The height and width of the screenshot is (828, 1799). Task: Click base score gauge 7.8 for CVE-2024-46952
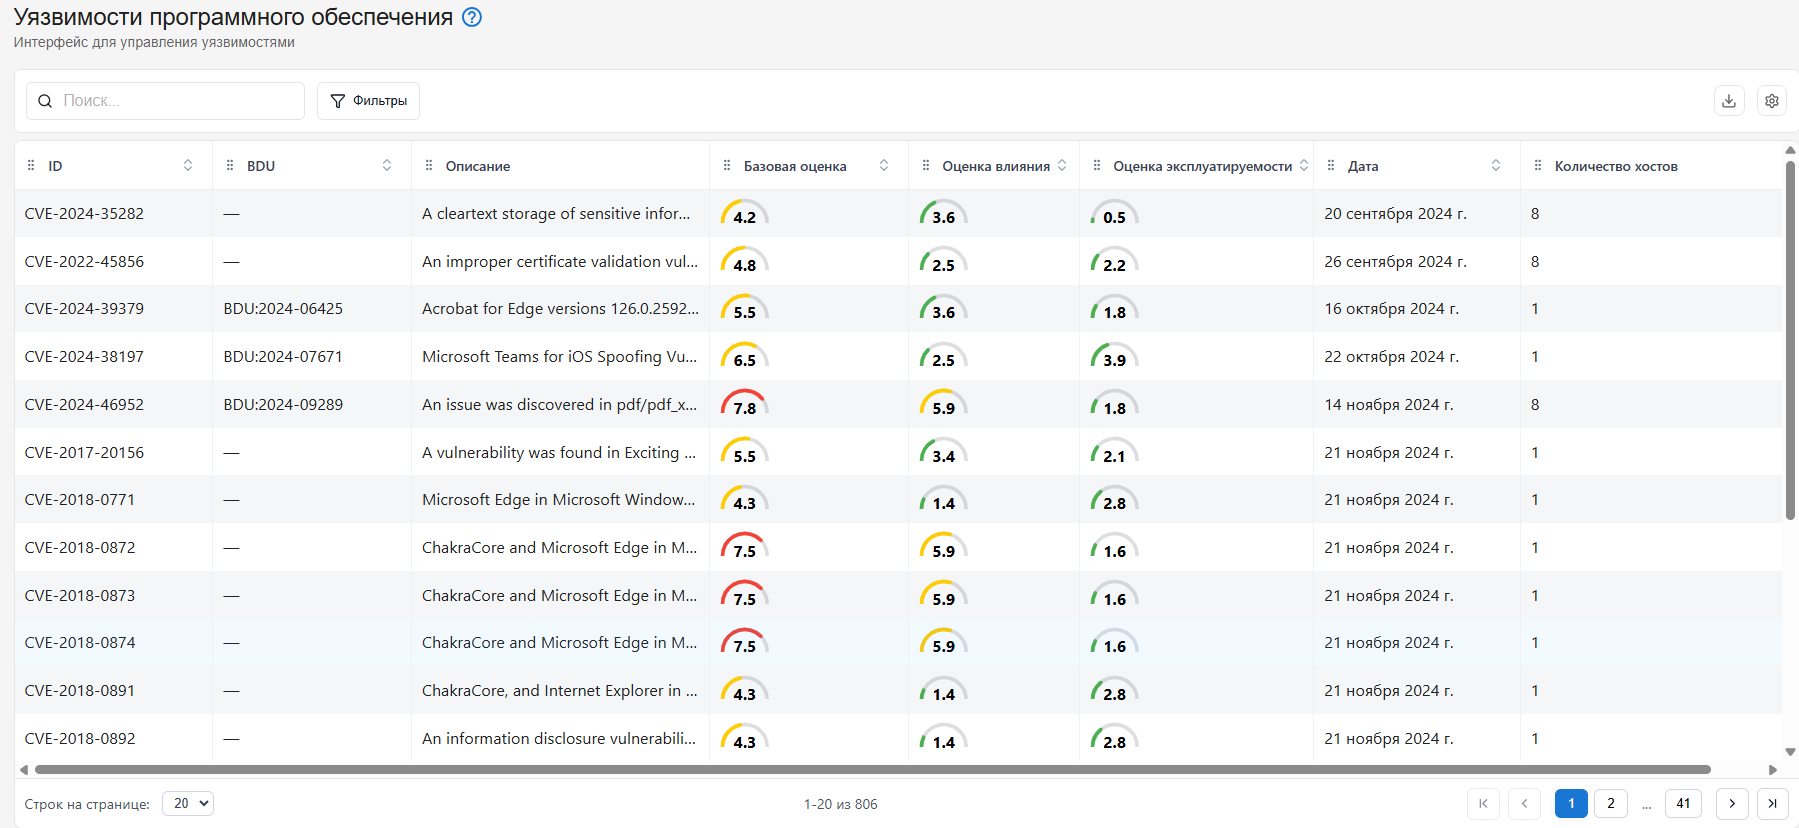coord(745,404)
